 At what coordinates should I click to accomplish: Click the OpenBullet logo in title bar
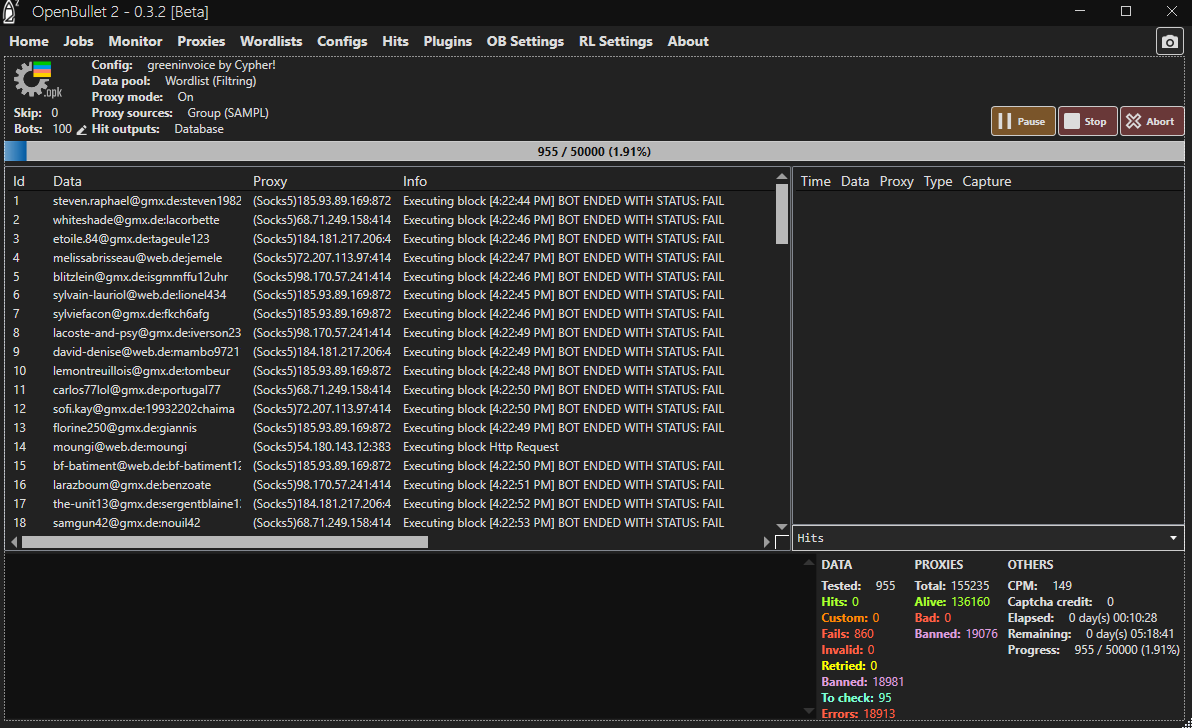[12, 11]
